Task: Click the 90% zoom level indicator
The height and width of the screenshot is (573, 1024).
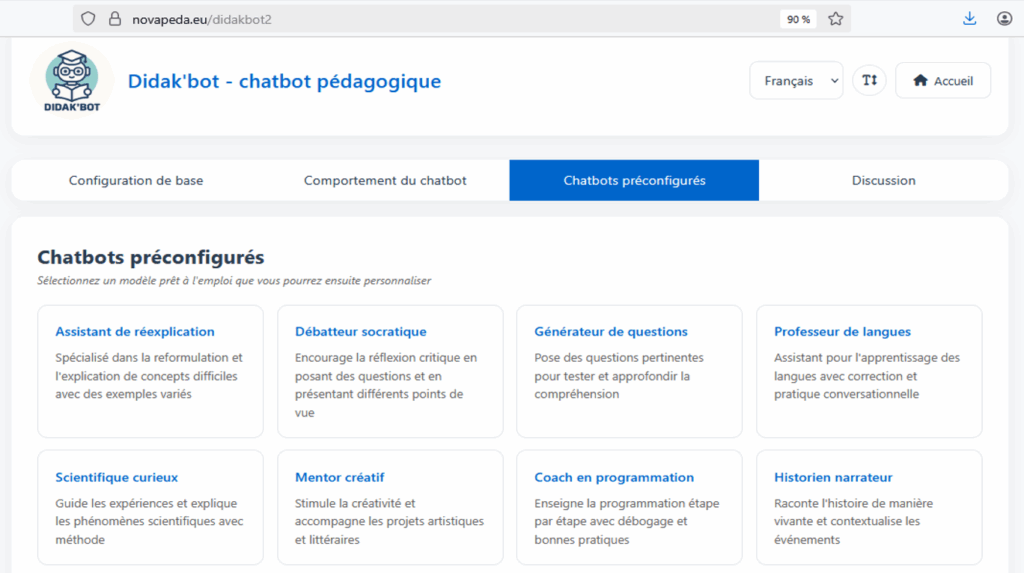Action: point(798,19)
